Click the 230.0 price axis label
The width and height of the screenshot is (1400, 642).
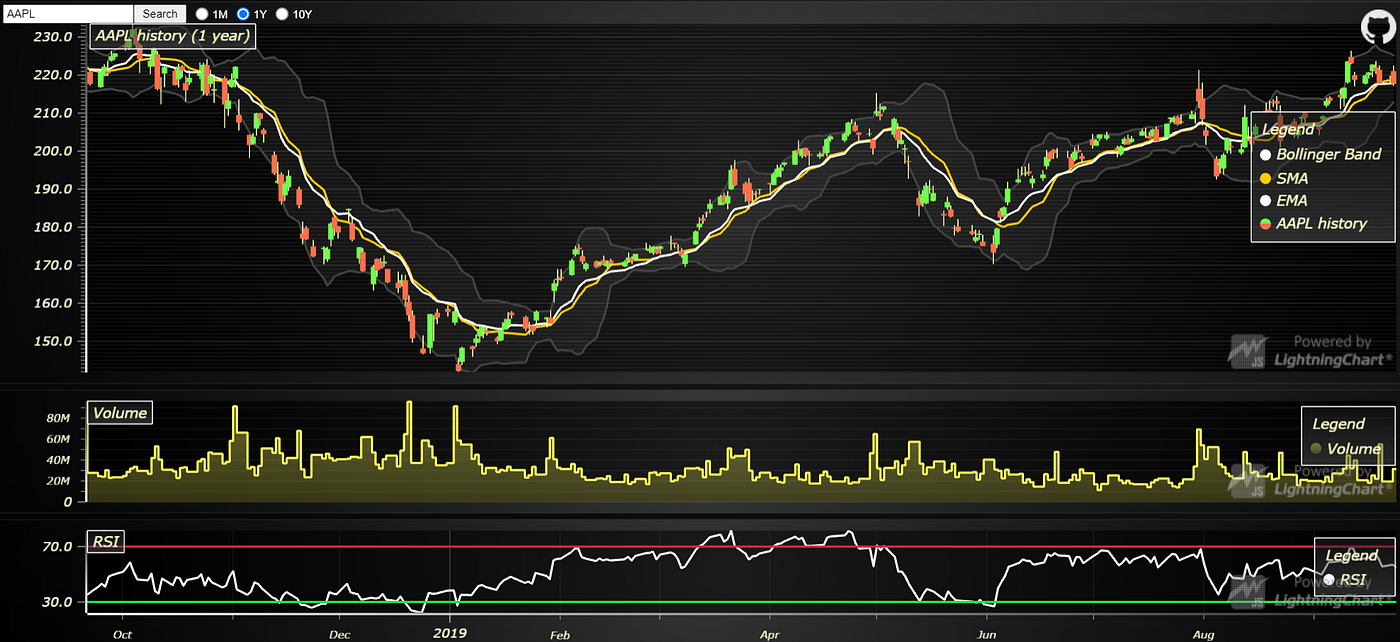coord(52,36)
